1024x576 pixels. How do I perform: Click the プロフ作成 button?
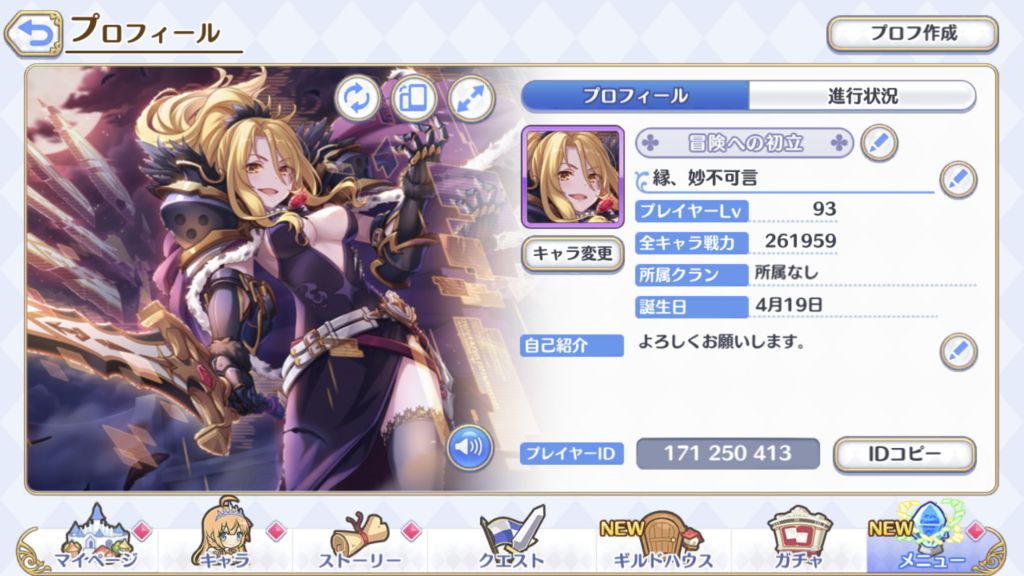tap(912, 33)
